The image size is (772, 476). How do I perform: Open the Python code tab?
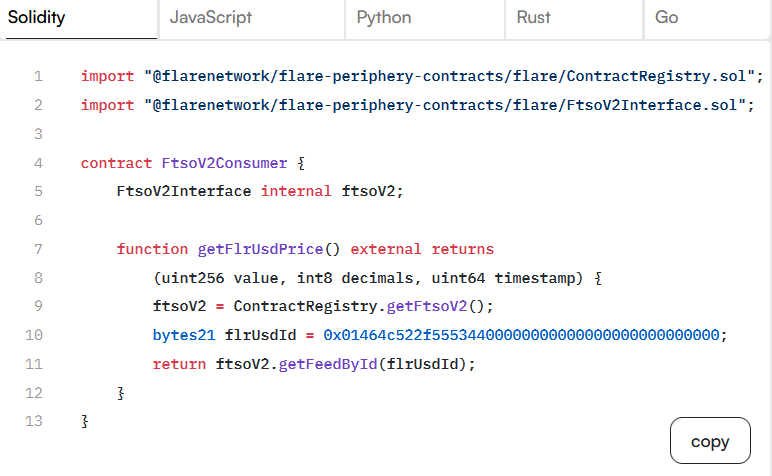tap(383, 18)
